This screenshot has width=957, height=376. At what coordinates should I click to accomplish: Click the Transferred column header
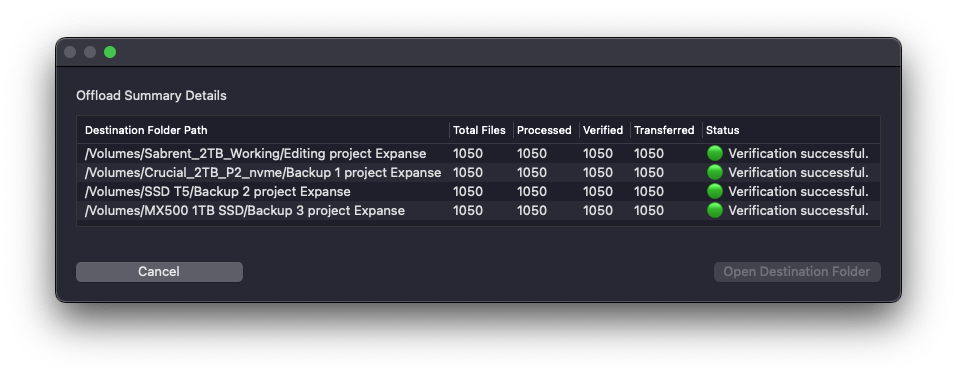665,130
